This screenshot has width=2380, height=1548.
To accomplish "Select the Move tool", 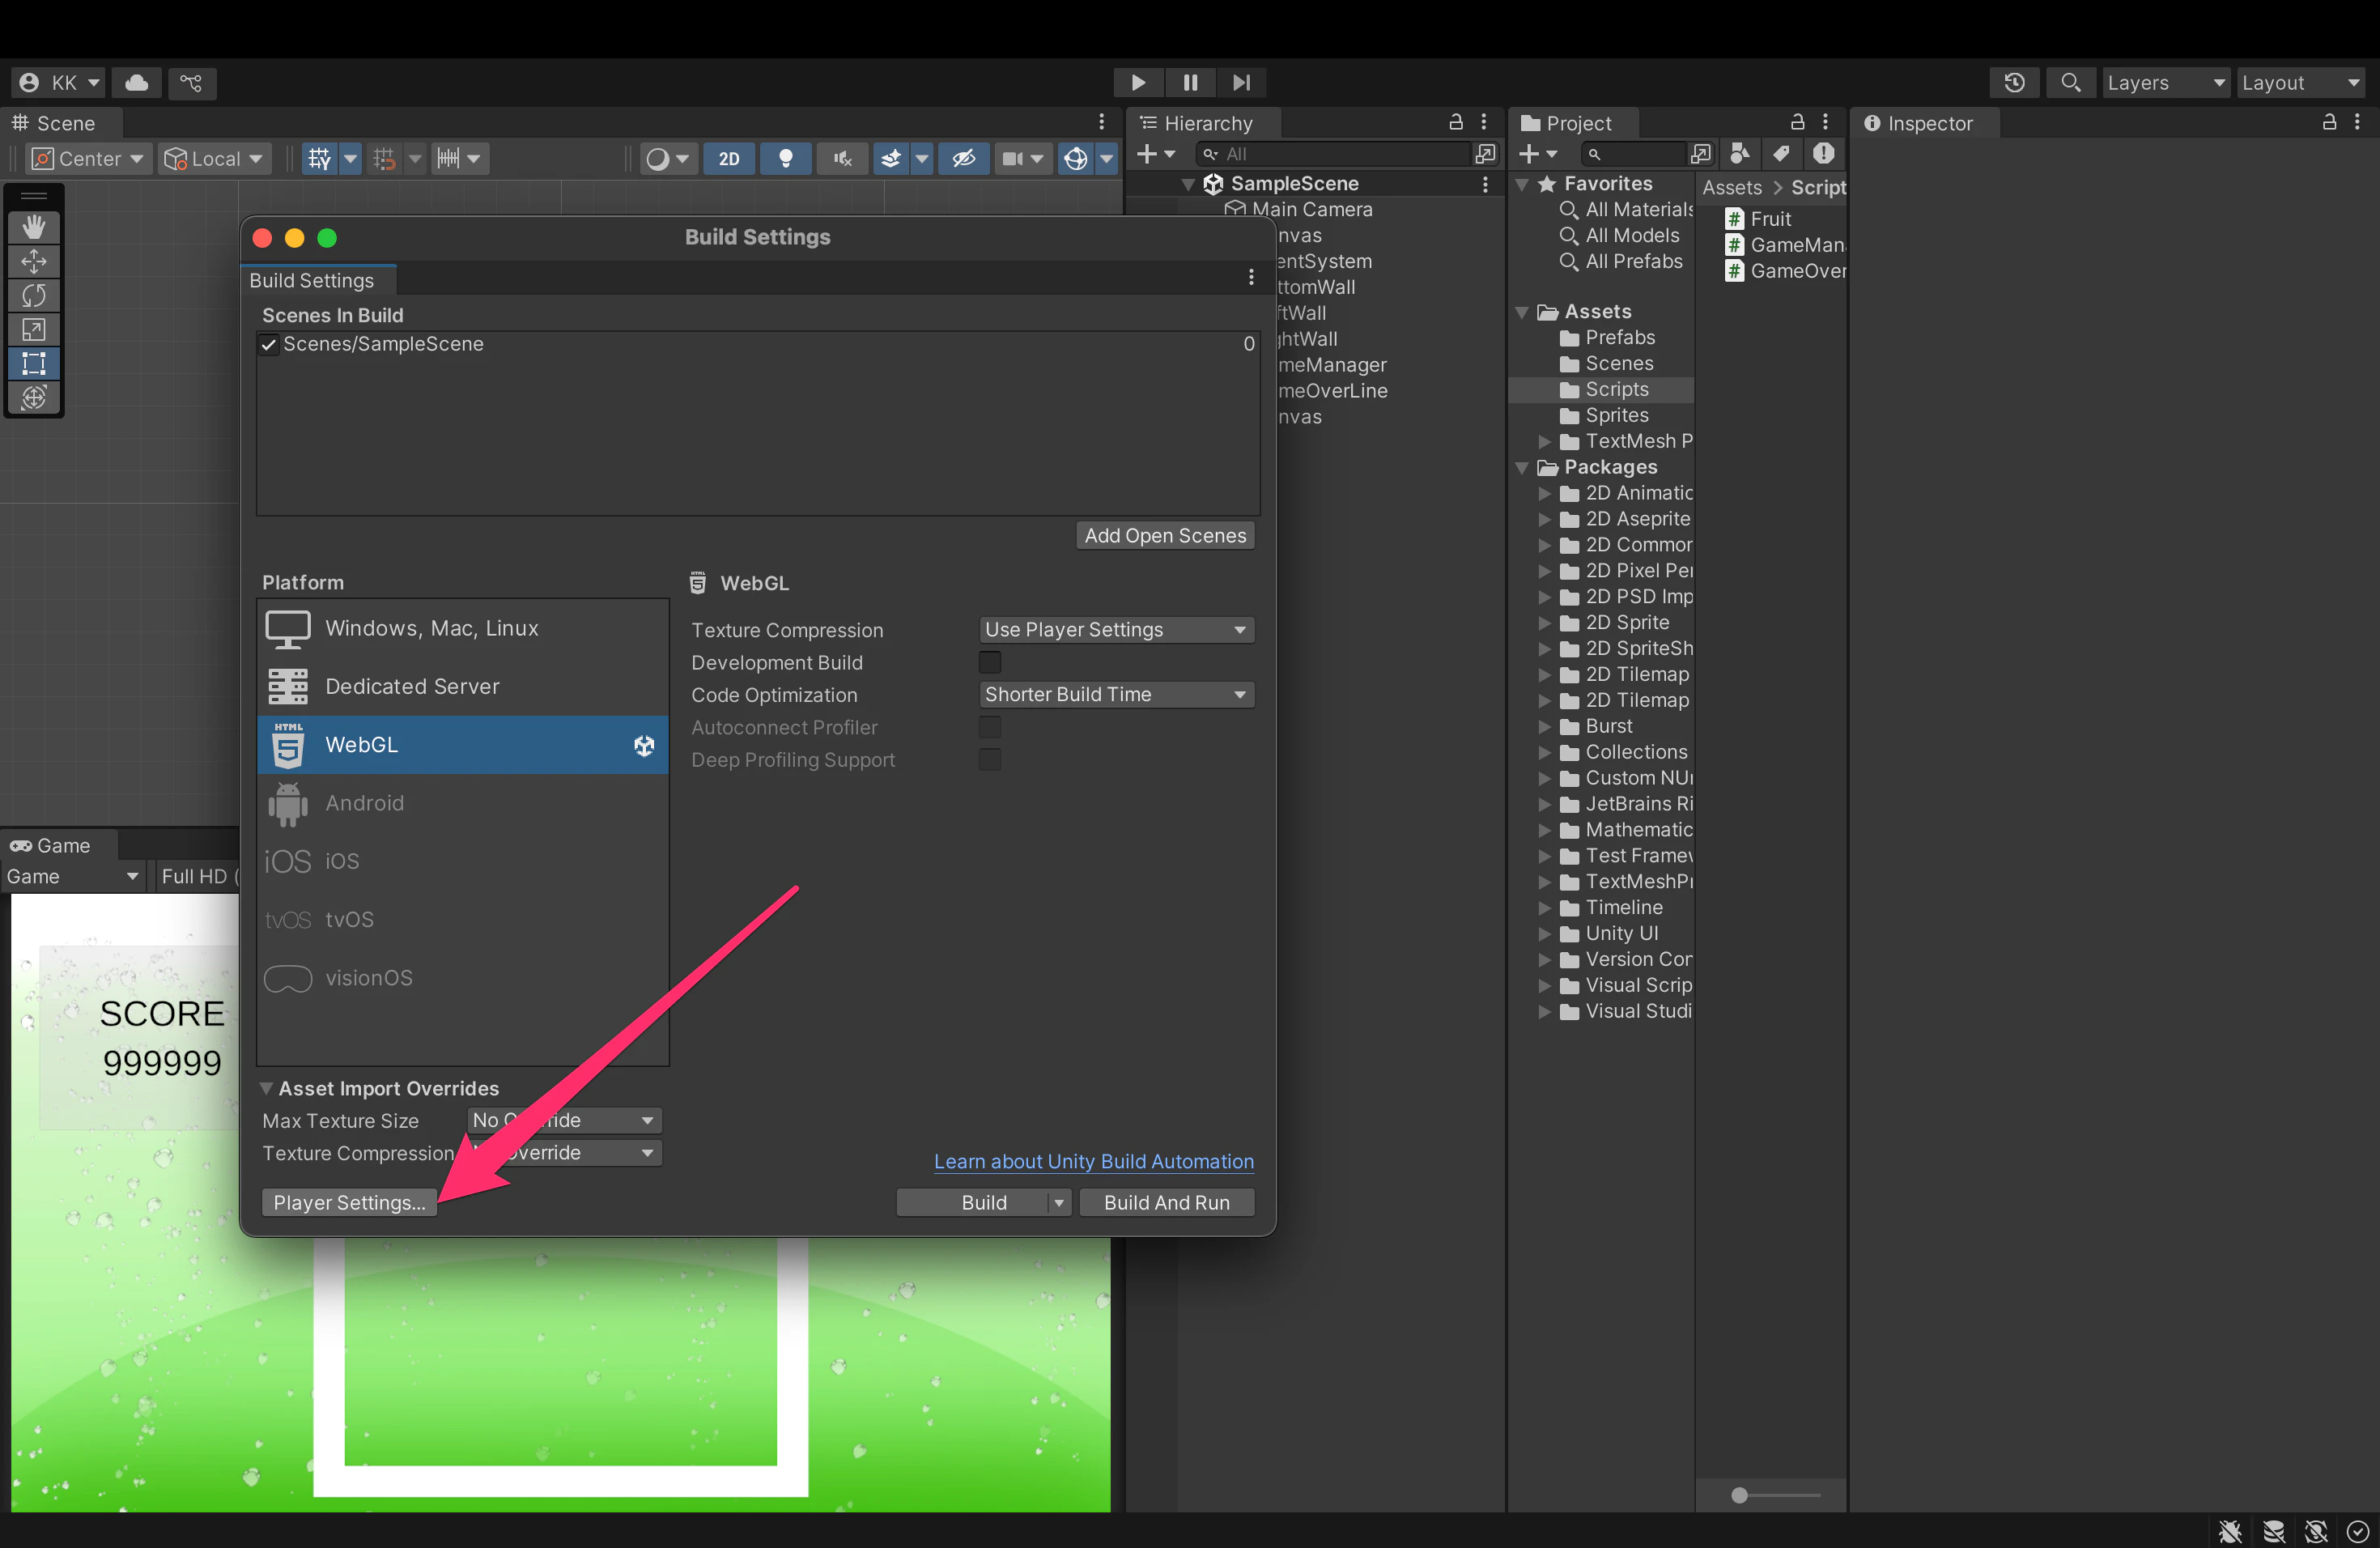I will coord(34,262).
